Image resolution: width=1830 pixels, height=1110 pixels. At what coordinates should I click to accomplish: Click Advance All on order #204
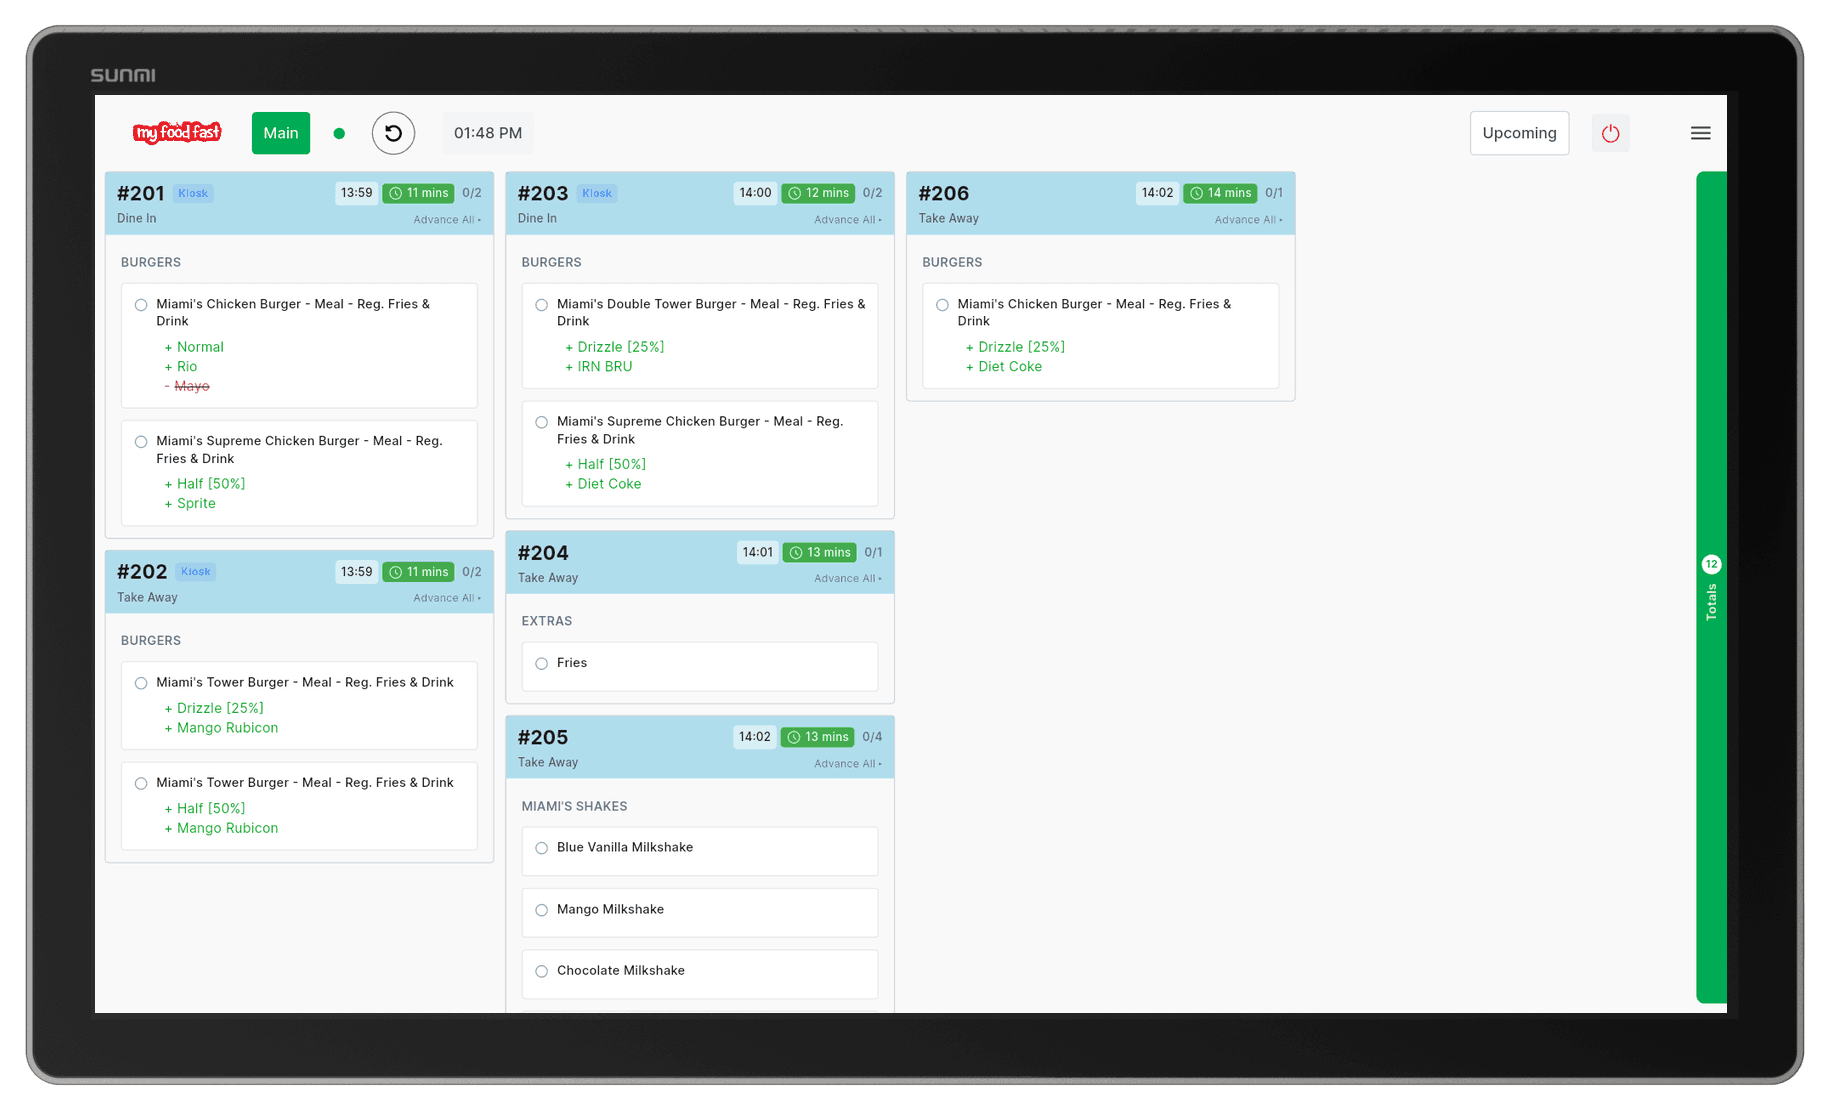(847, 578)
